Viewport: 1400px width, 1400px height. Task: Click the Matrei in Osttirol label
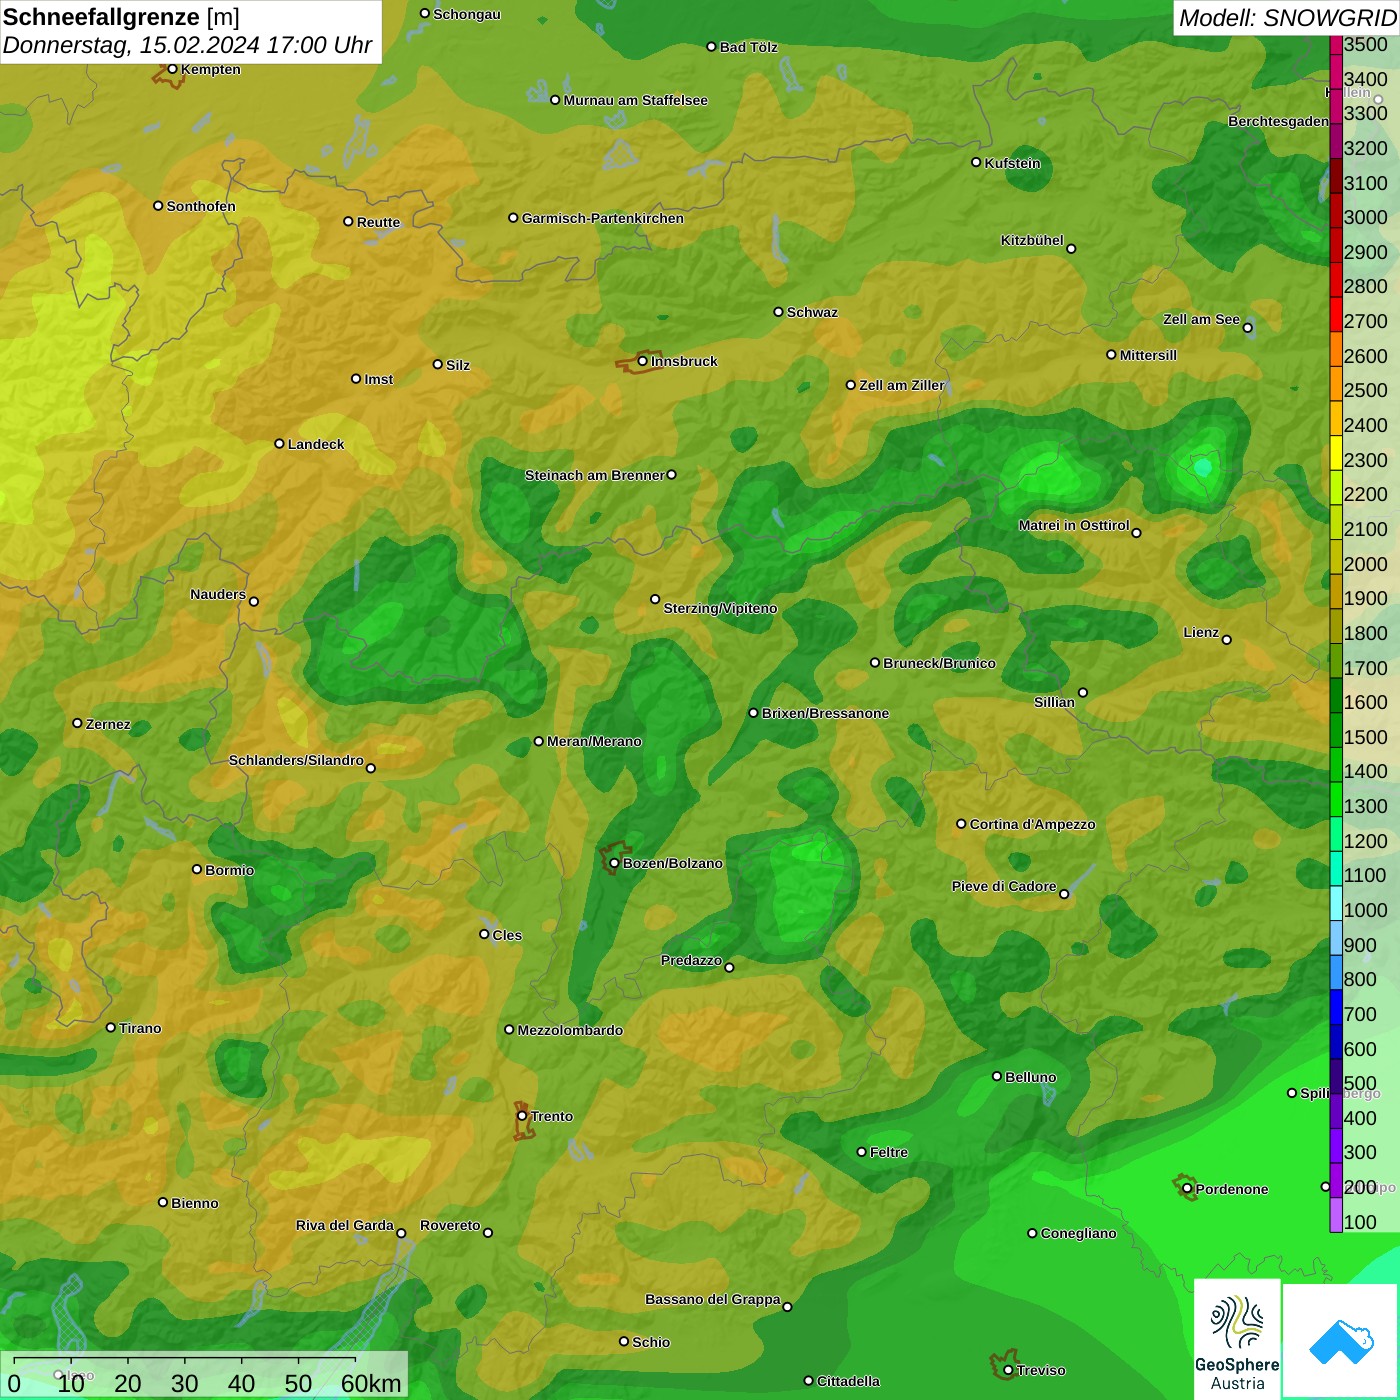point(1074,525)
